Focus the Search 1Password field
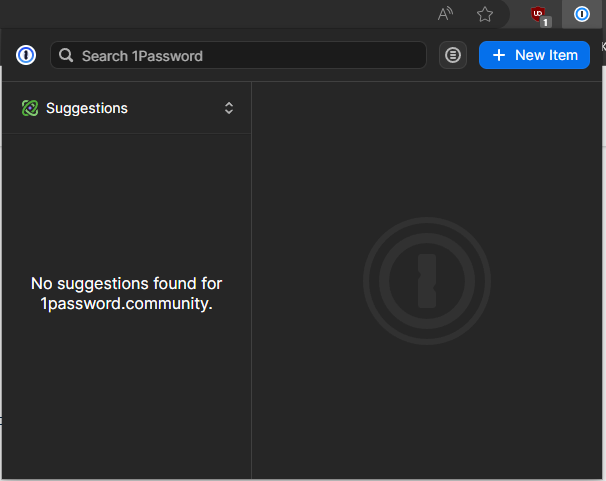Viewport: 606px width, 481px height. click(x=238, y=55)
